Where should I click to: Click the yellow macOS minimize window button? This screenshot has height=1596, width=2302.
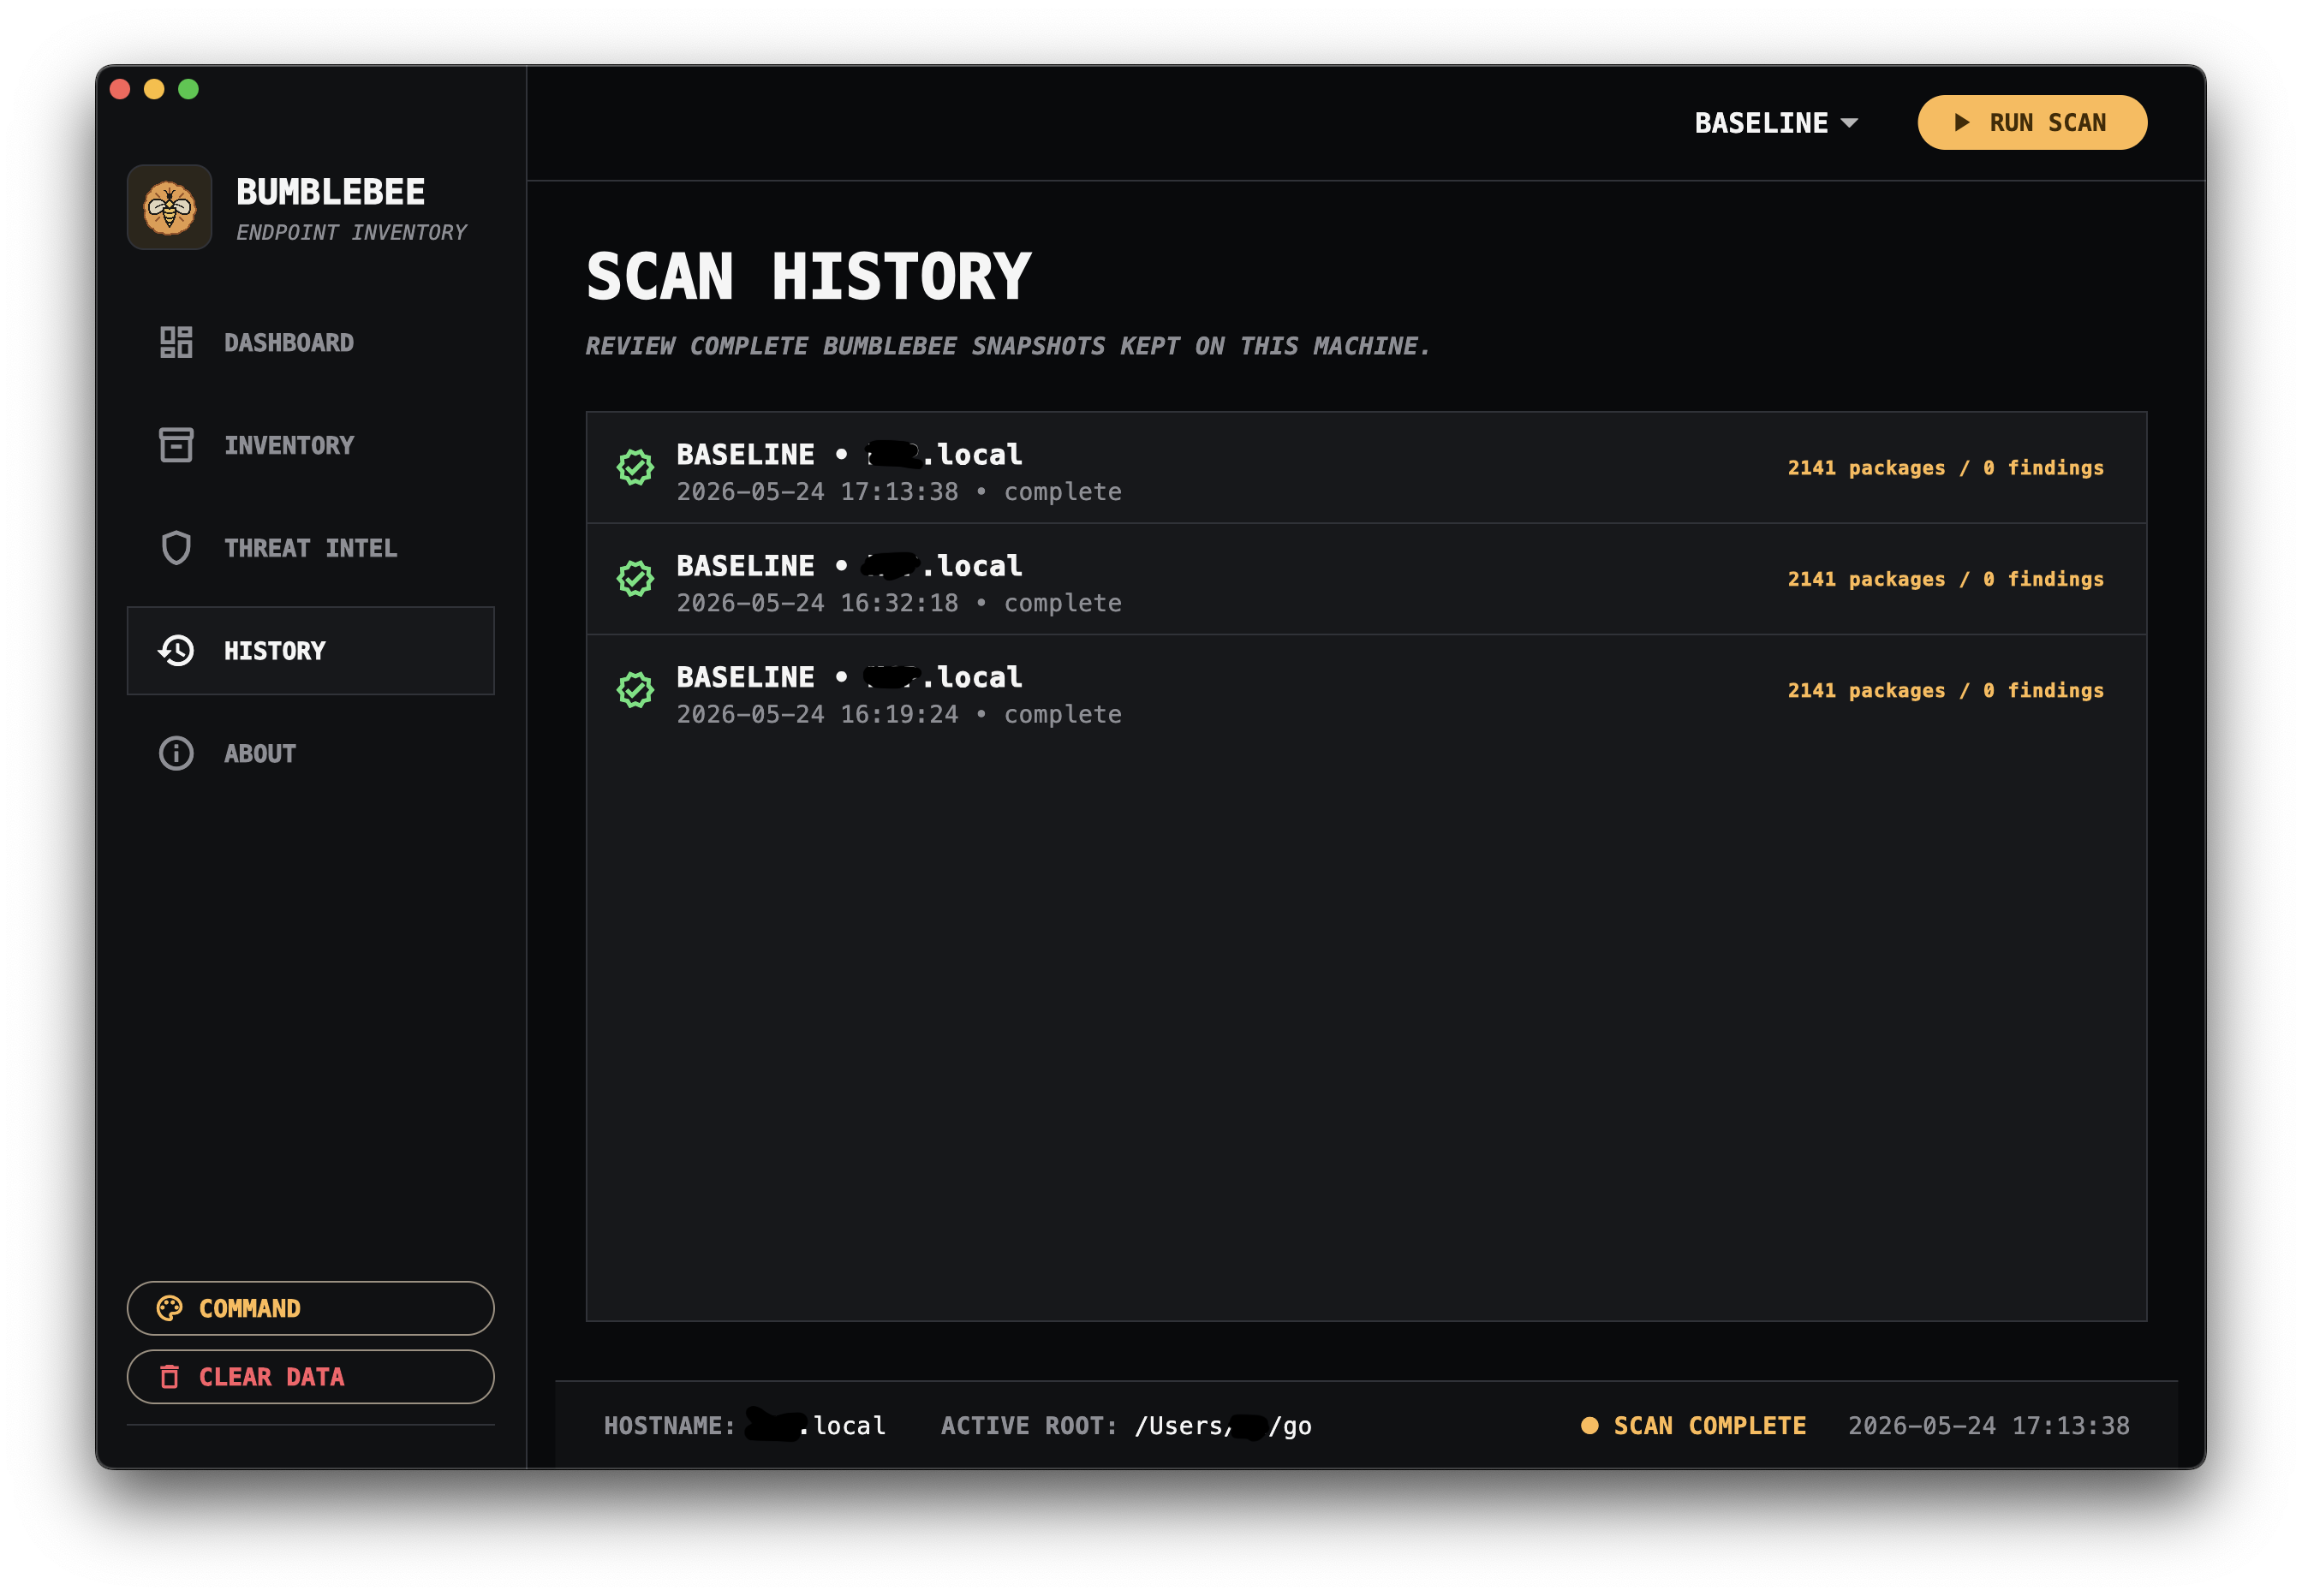154,89
